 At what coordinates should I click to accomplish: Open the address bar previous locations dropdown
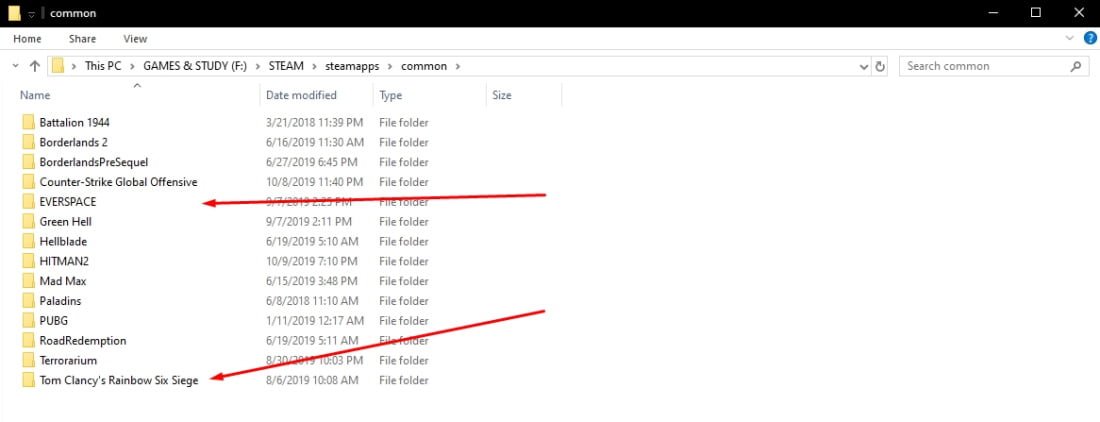pos(864,66)
